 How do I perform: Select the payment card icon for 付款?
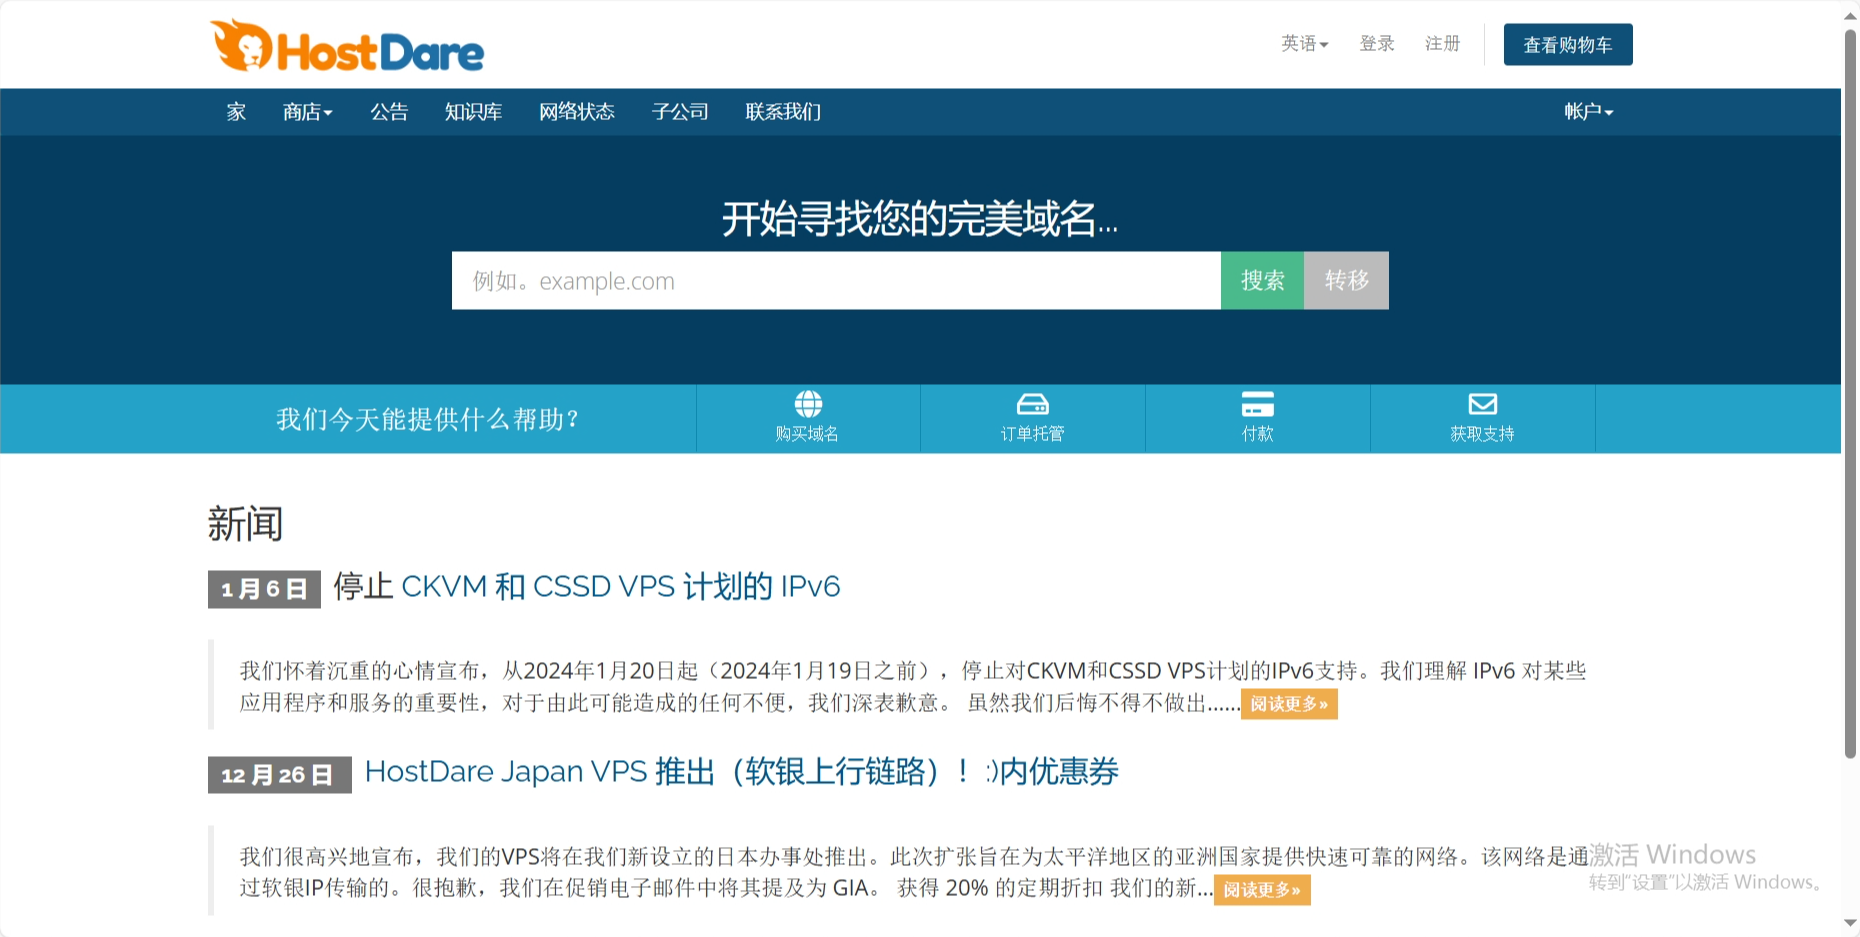(1257, 404)
